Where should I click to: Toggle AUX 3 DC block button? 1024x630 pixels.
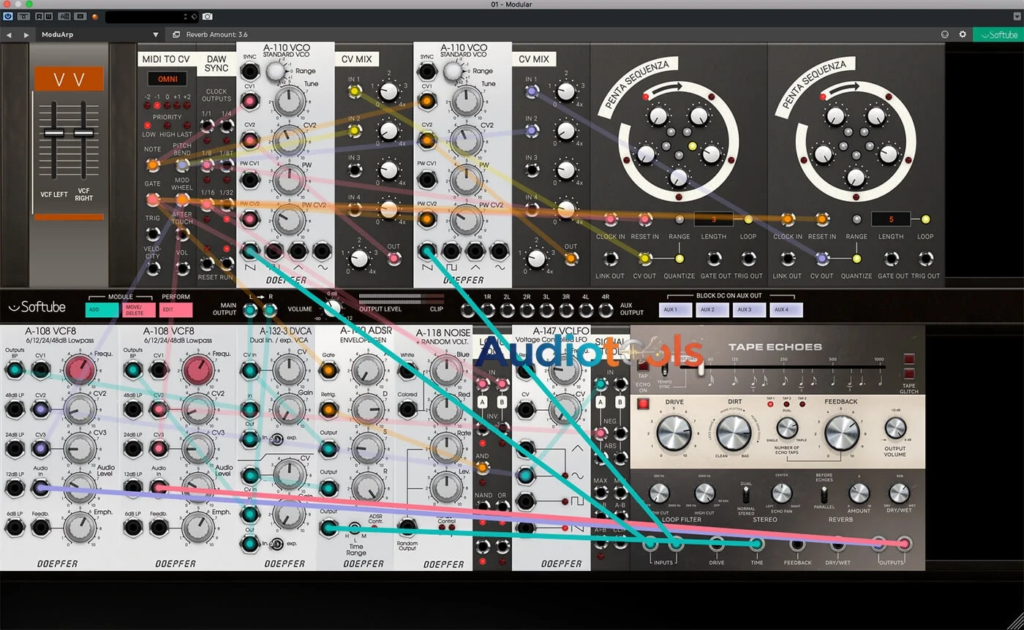(x=749, y=309)
